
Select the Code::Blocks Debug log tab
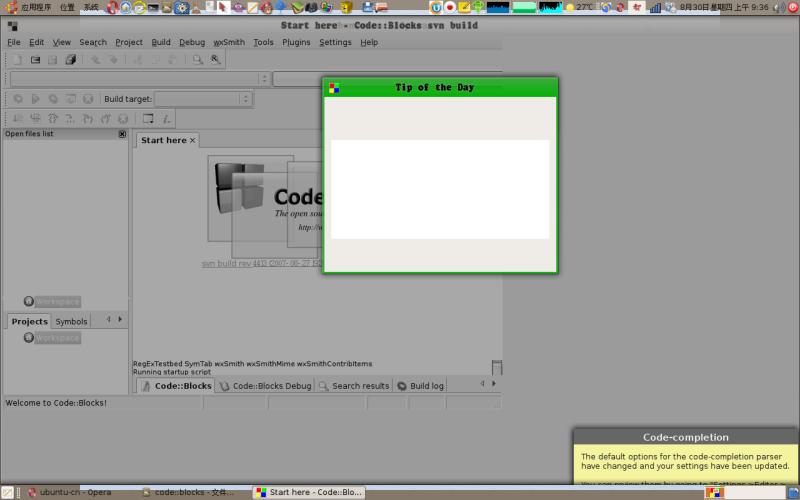pos(265,386)
